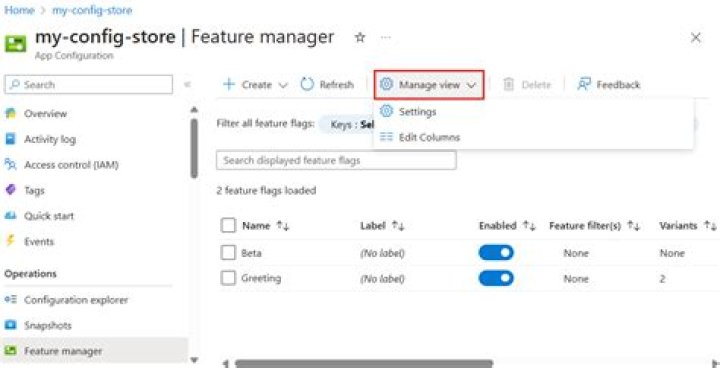The width and height of the screenshot is (720, 368).
Task: Check the select-all checkbox in header
Action: (228, 226)
